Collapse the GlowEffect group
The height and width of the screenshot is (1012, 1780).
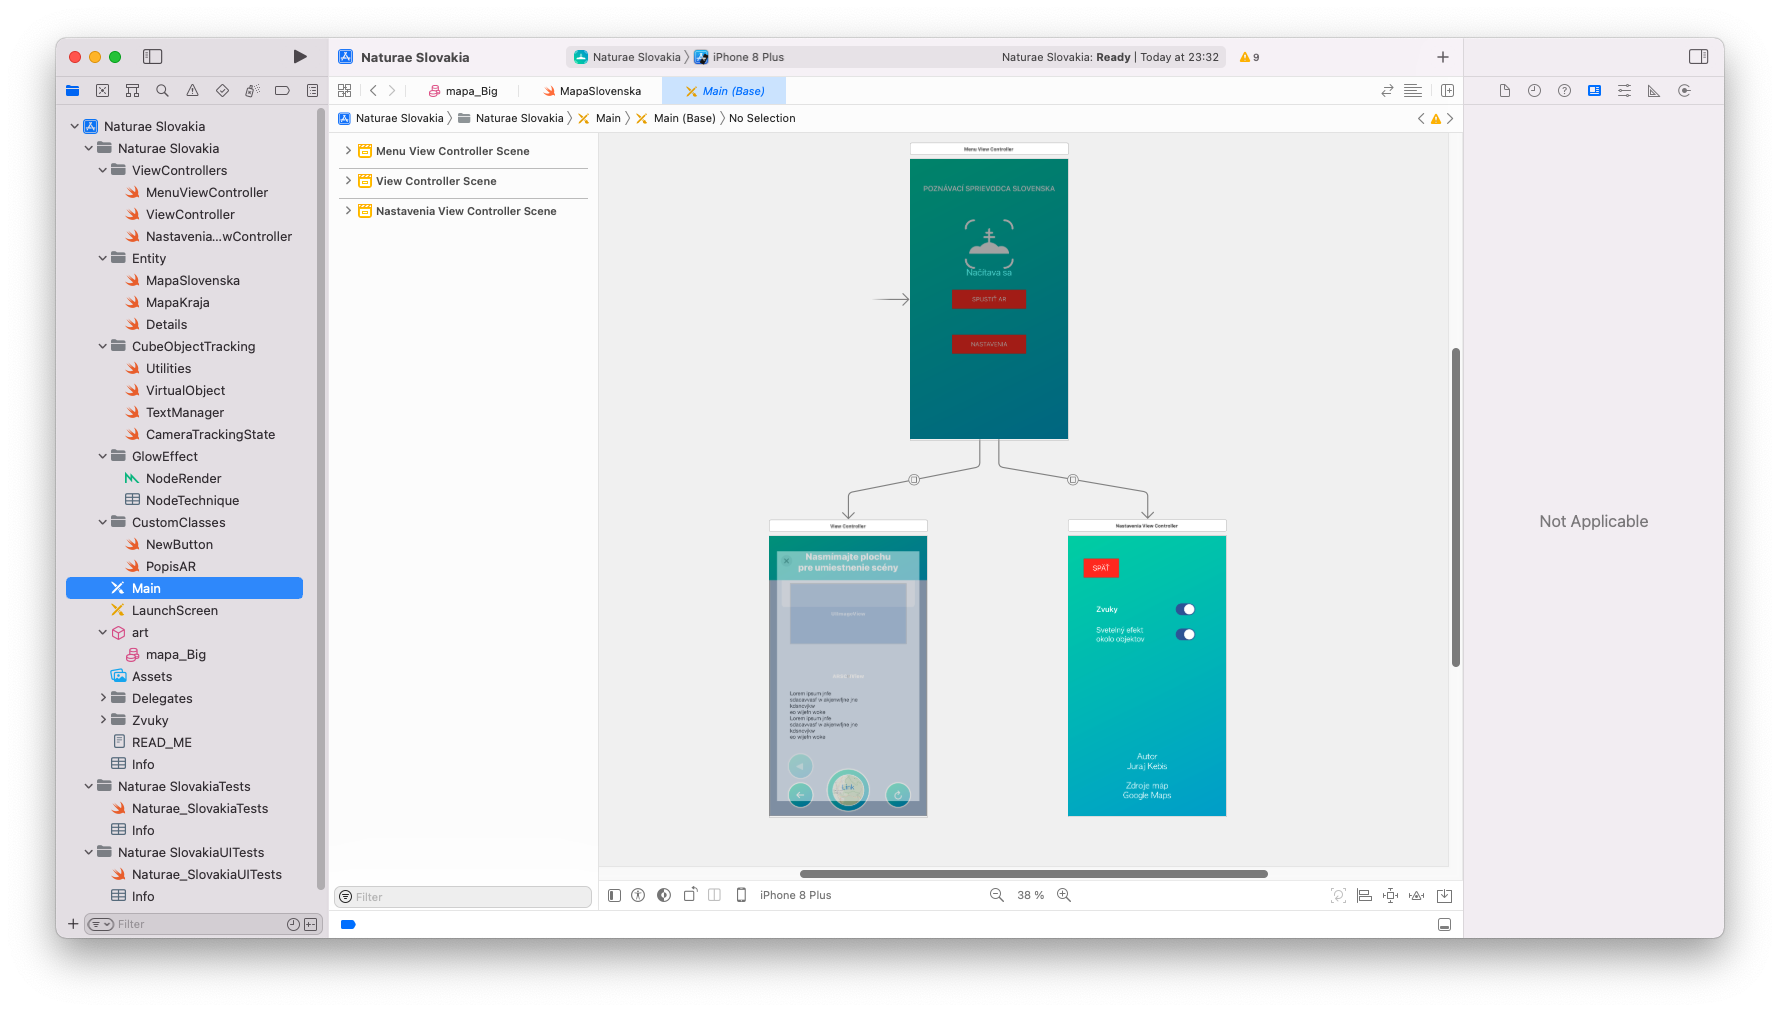103,456
